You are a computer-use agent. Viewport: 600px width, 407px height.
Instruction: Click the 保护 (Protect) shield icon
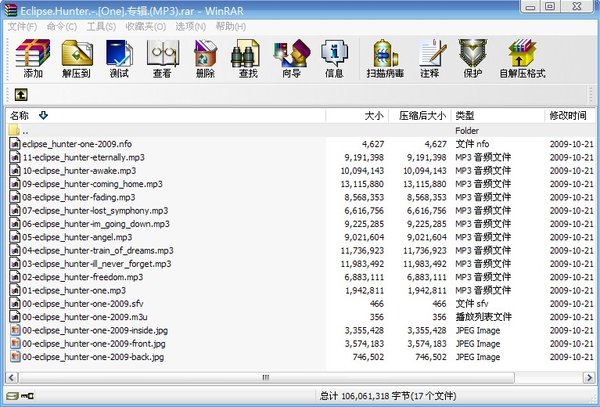pyautogui.click(x=473, y=53)
